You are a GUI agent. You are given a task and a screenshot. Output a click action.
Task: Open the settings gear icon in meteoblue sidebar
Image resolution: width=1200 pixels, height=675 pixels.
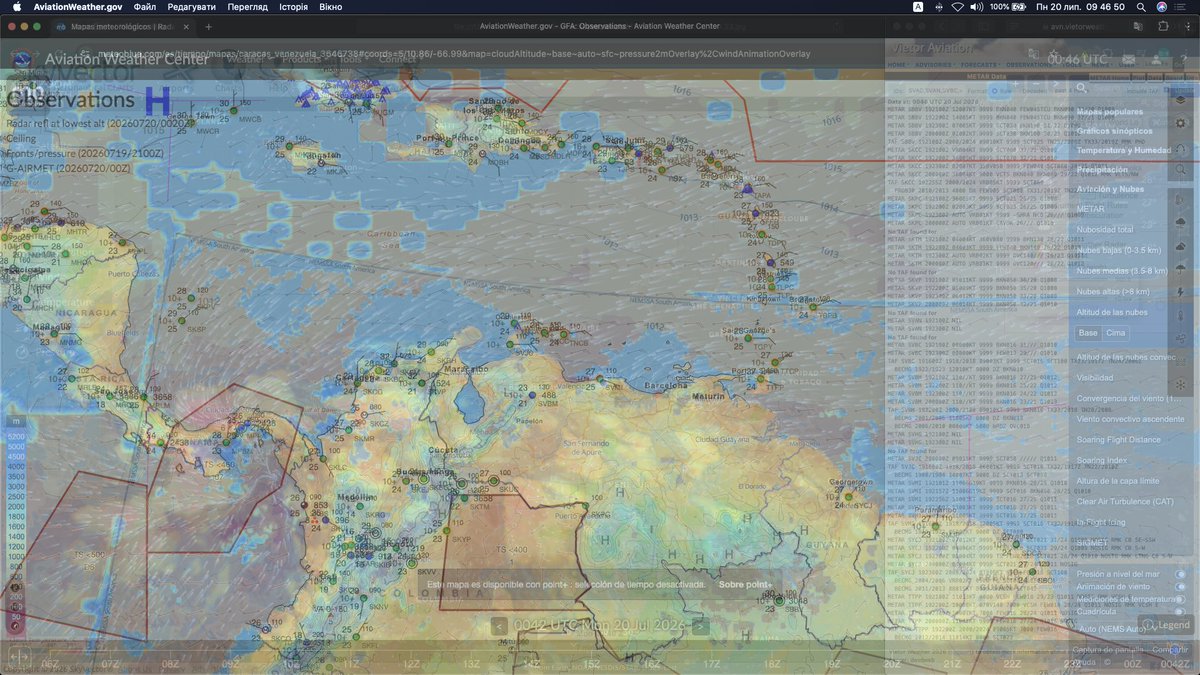[1181, 123]
